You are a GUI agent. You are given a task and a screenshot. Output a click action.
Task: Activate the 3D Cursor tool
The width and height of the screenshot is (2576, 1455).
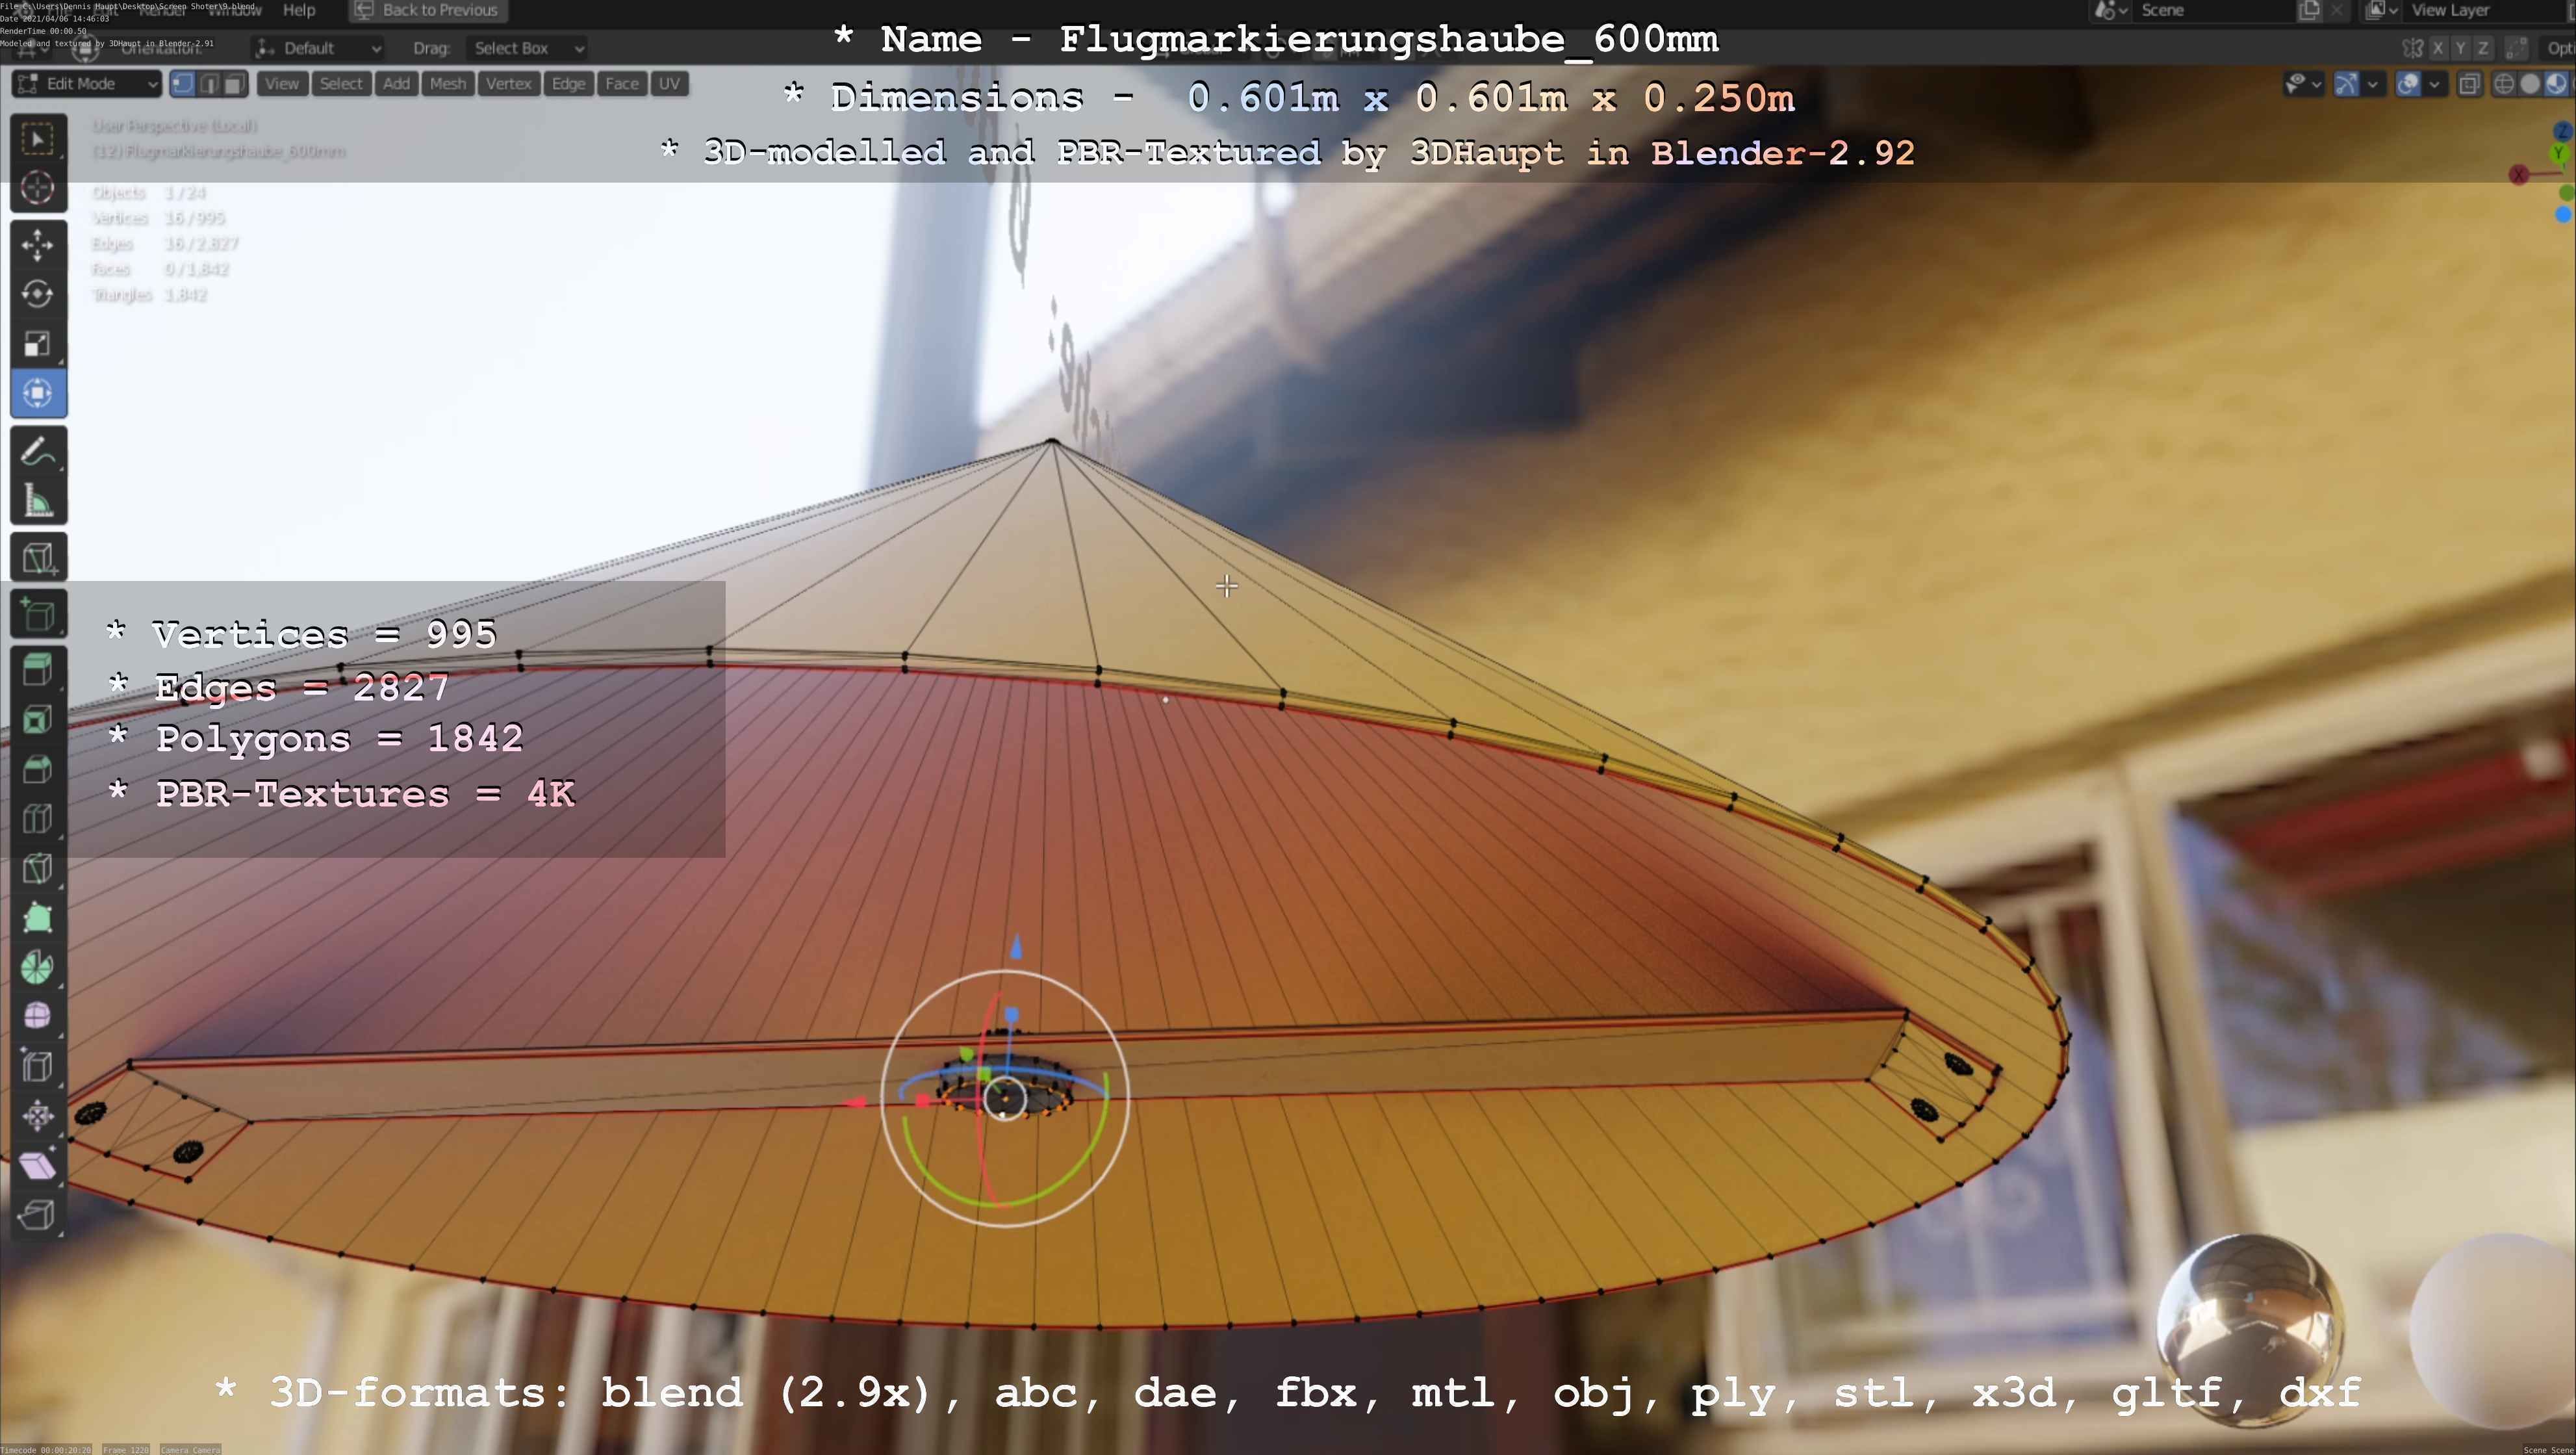[38, 188]
